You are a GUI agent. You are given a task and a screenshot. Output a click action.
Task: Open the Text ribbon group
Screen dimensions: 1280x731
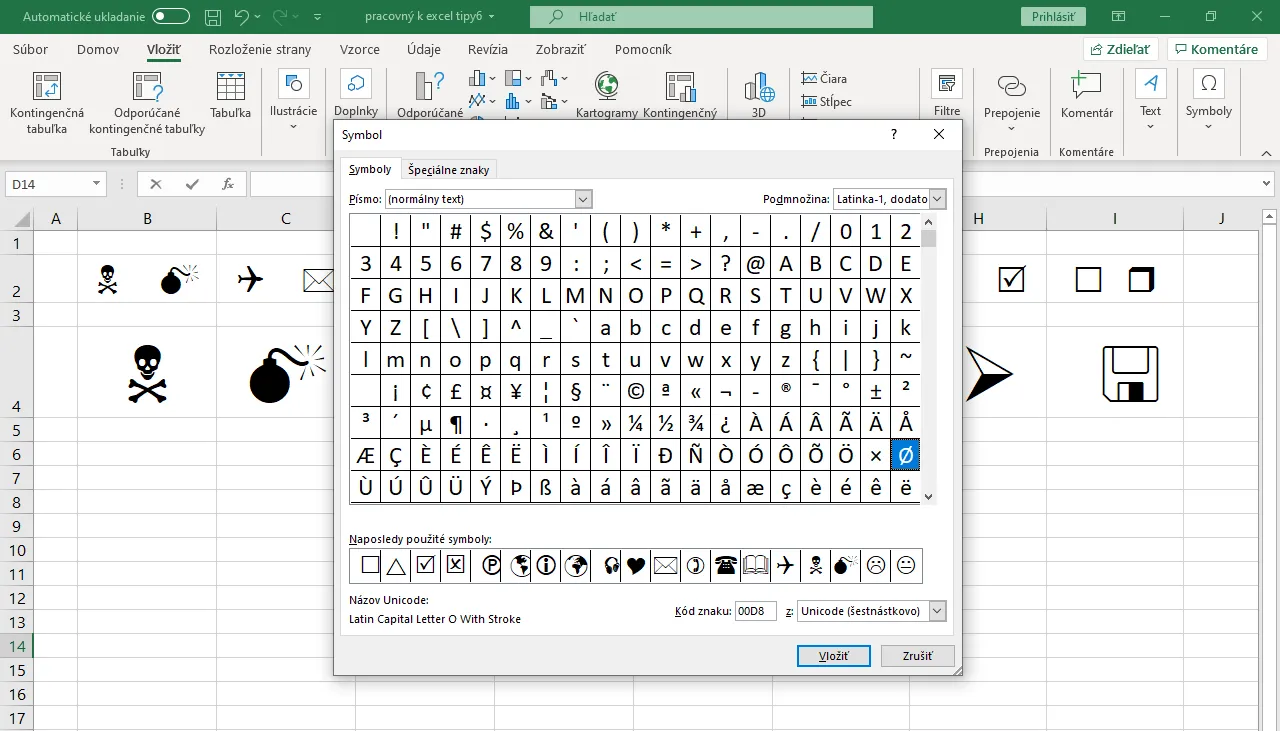click(1151, 100)
